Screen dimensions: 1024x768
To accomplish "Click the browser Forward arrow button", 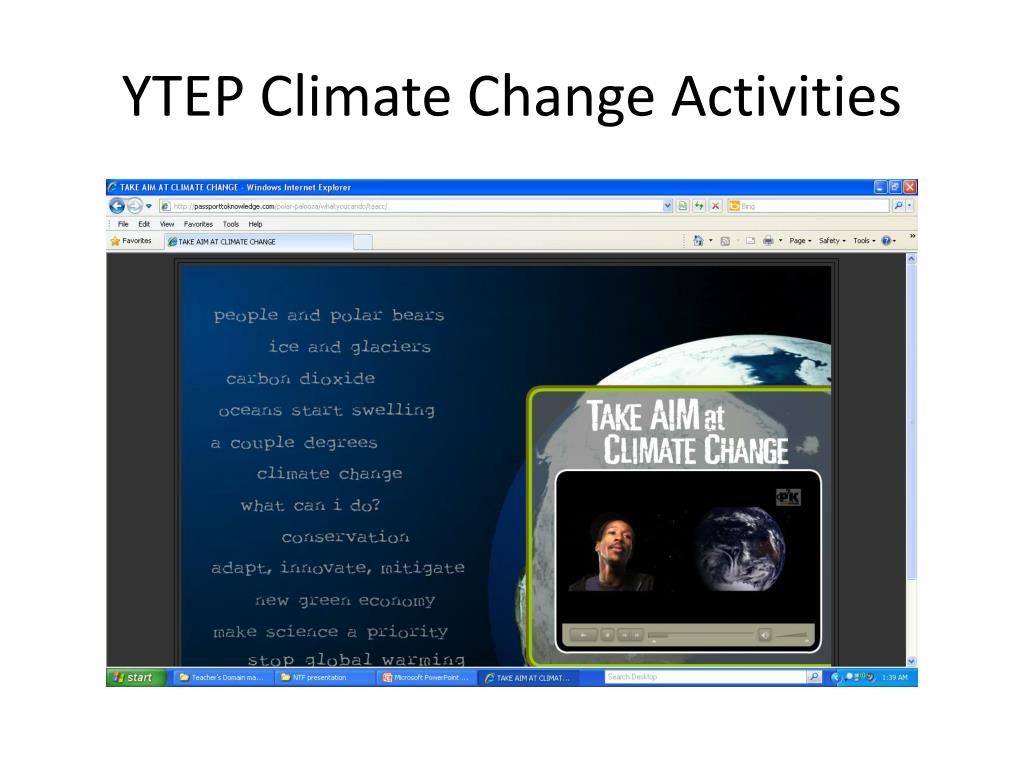I will 135,206.
